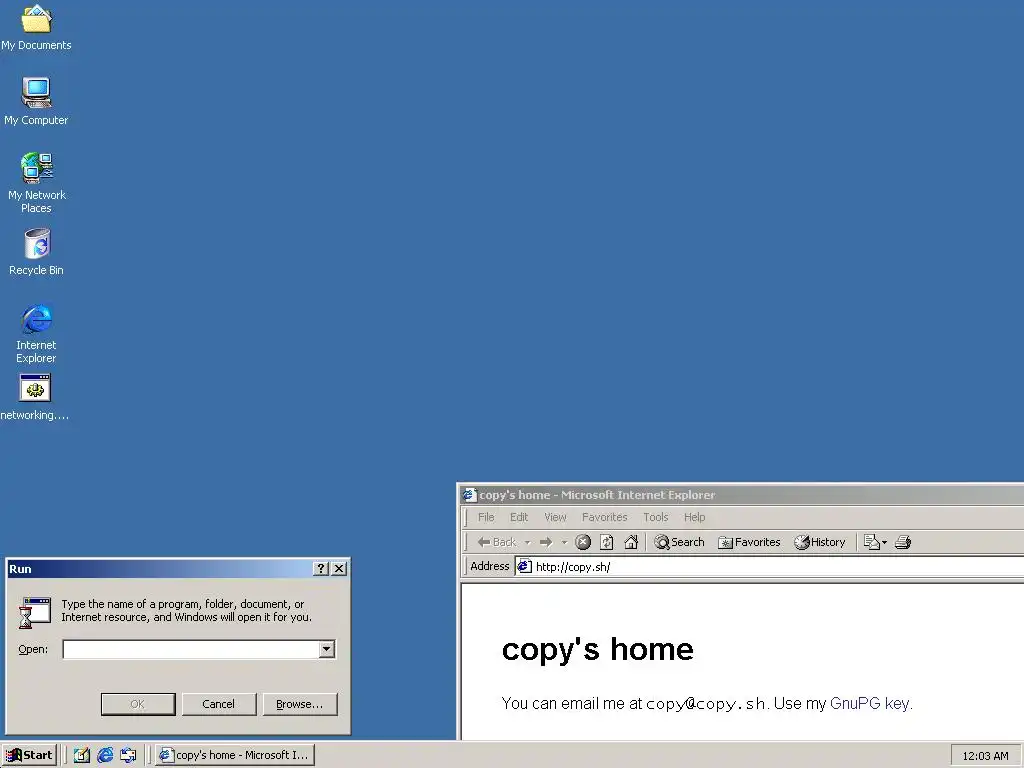Expand the Mail toolbar dropdown arrow

point(884,542)
